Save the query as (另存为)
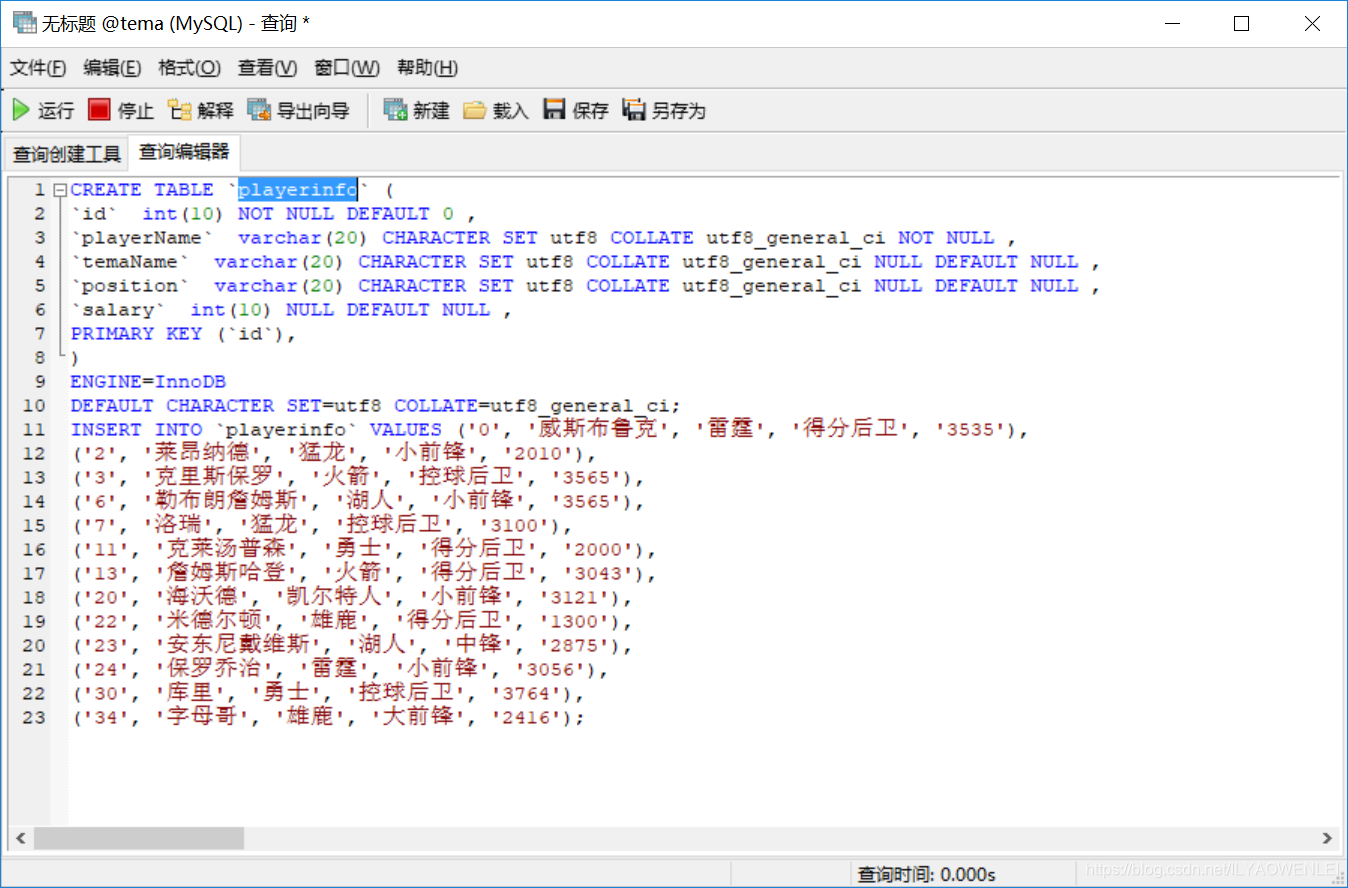The height and width of the screenshot is (888, 1348). [x=664, y=110]
